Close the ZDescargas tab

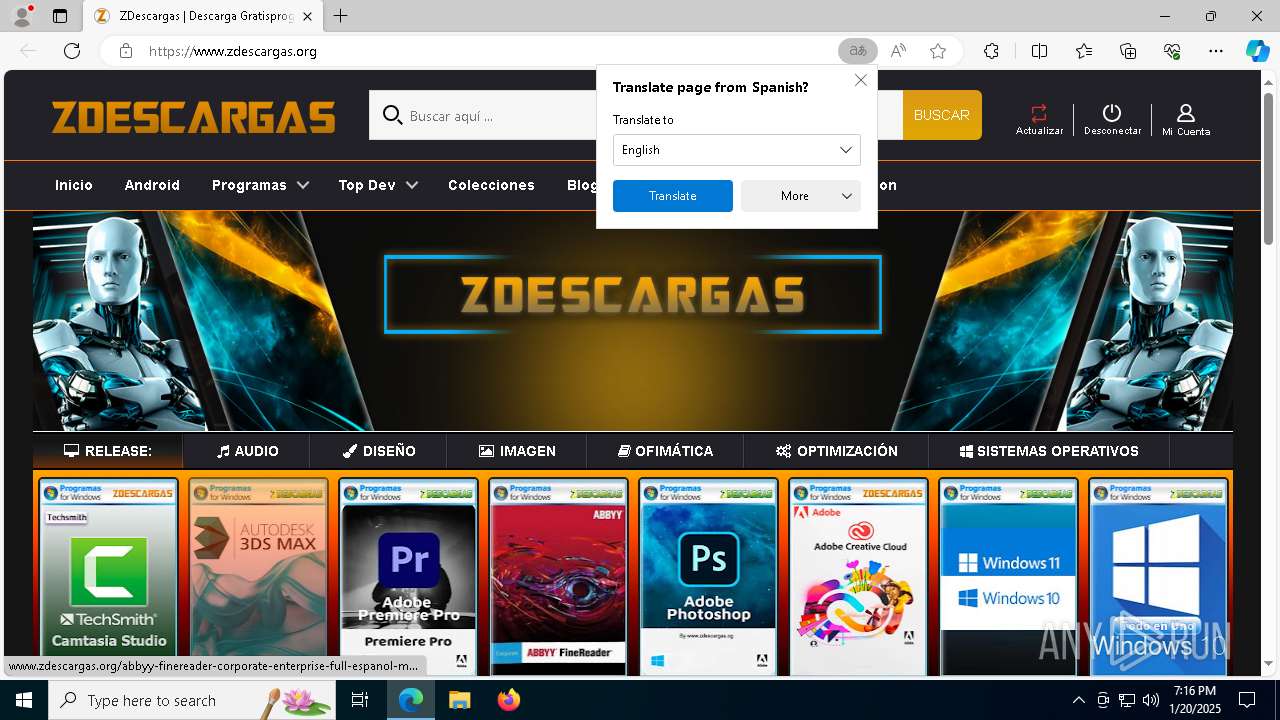(x=307, y=16)
